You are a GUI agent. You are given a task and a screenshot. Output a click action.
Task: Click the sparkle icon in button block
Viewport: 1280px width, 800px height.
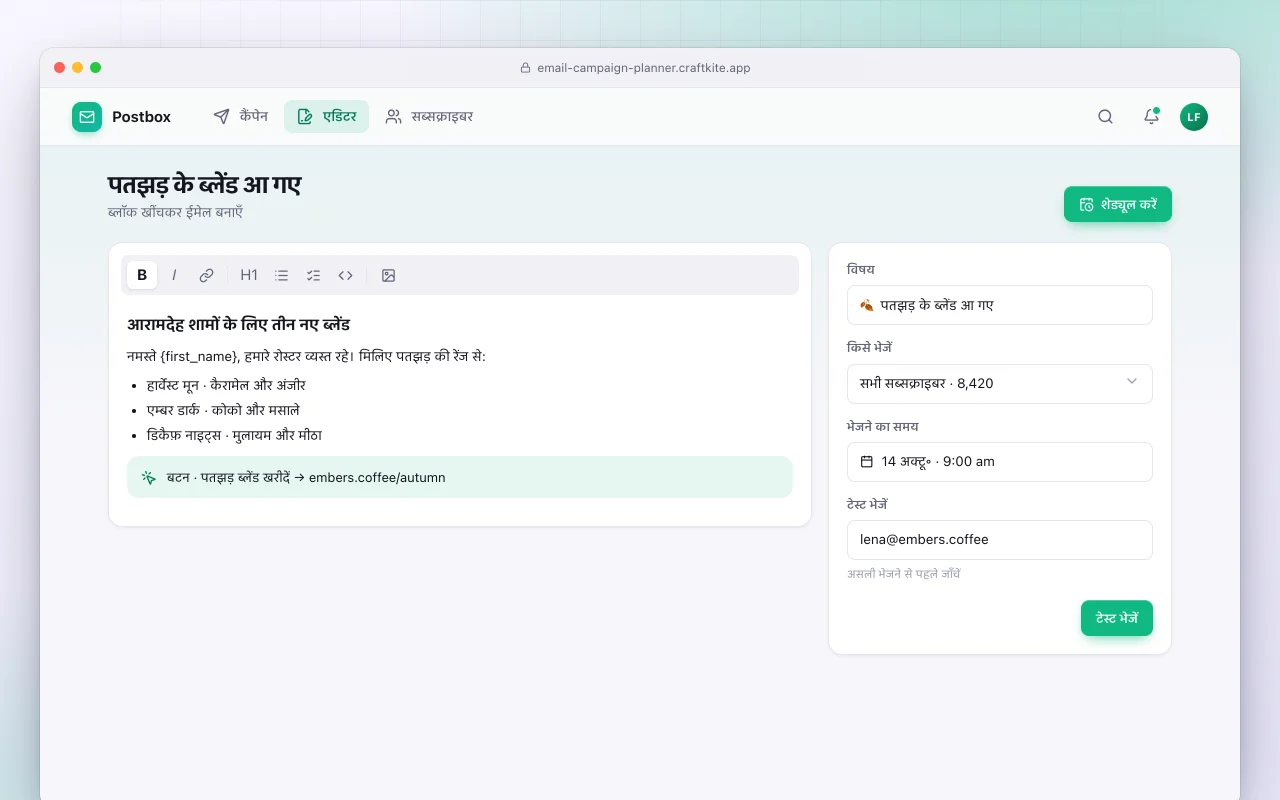click(x=149, y=477)
